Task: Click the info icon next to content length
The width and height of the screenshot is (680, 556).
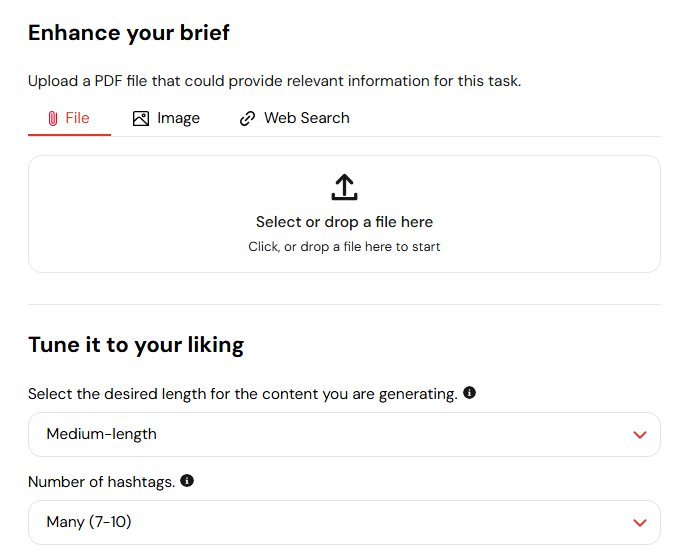Action: pyautogui.click(x=470, y=393)
